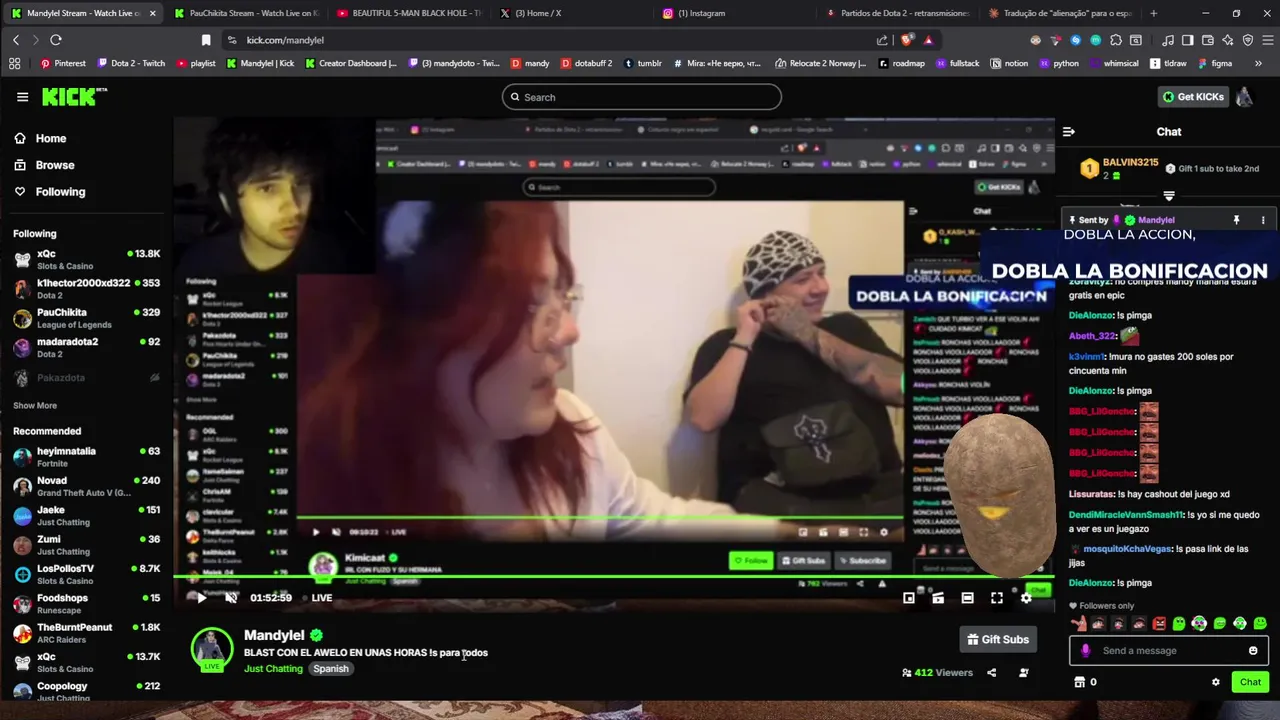Play the Mandylel stream video
1280x720 pixels.
[201, 598]
